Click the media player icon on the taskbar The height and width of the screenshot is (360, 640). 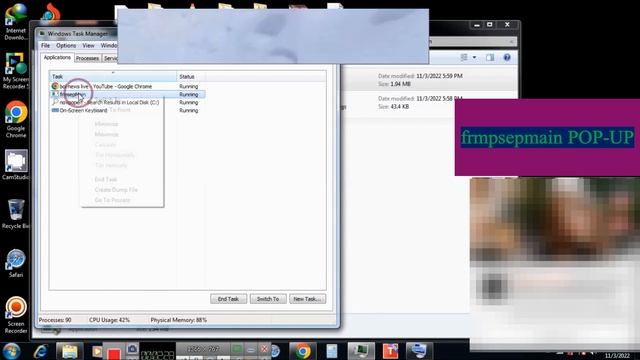(96, 351)
